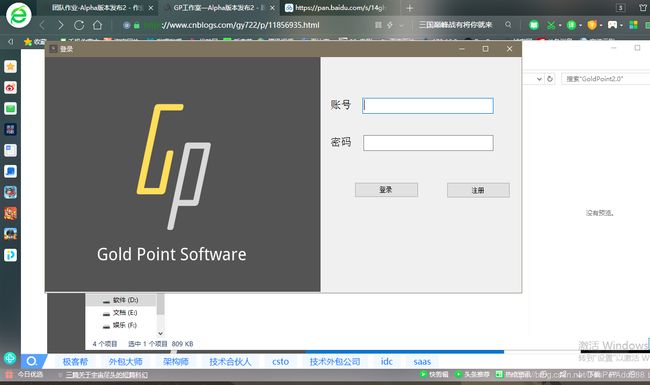Click the skin shirt icon at top right
Viewport: 650px width, 385px height.
(x=643, y=7)
